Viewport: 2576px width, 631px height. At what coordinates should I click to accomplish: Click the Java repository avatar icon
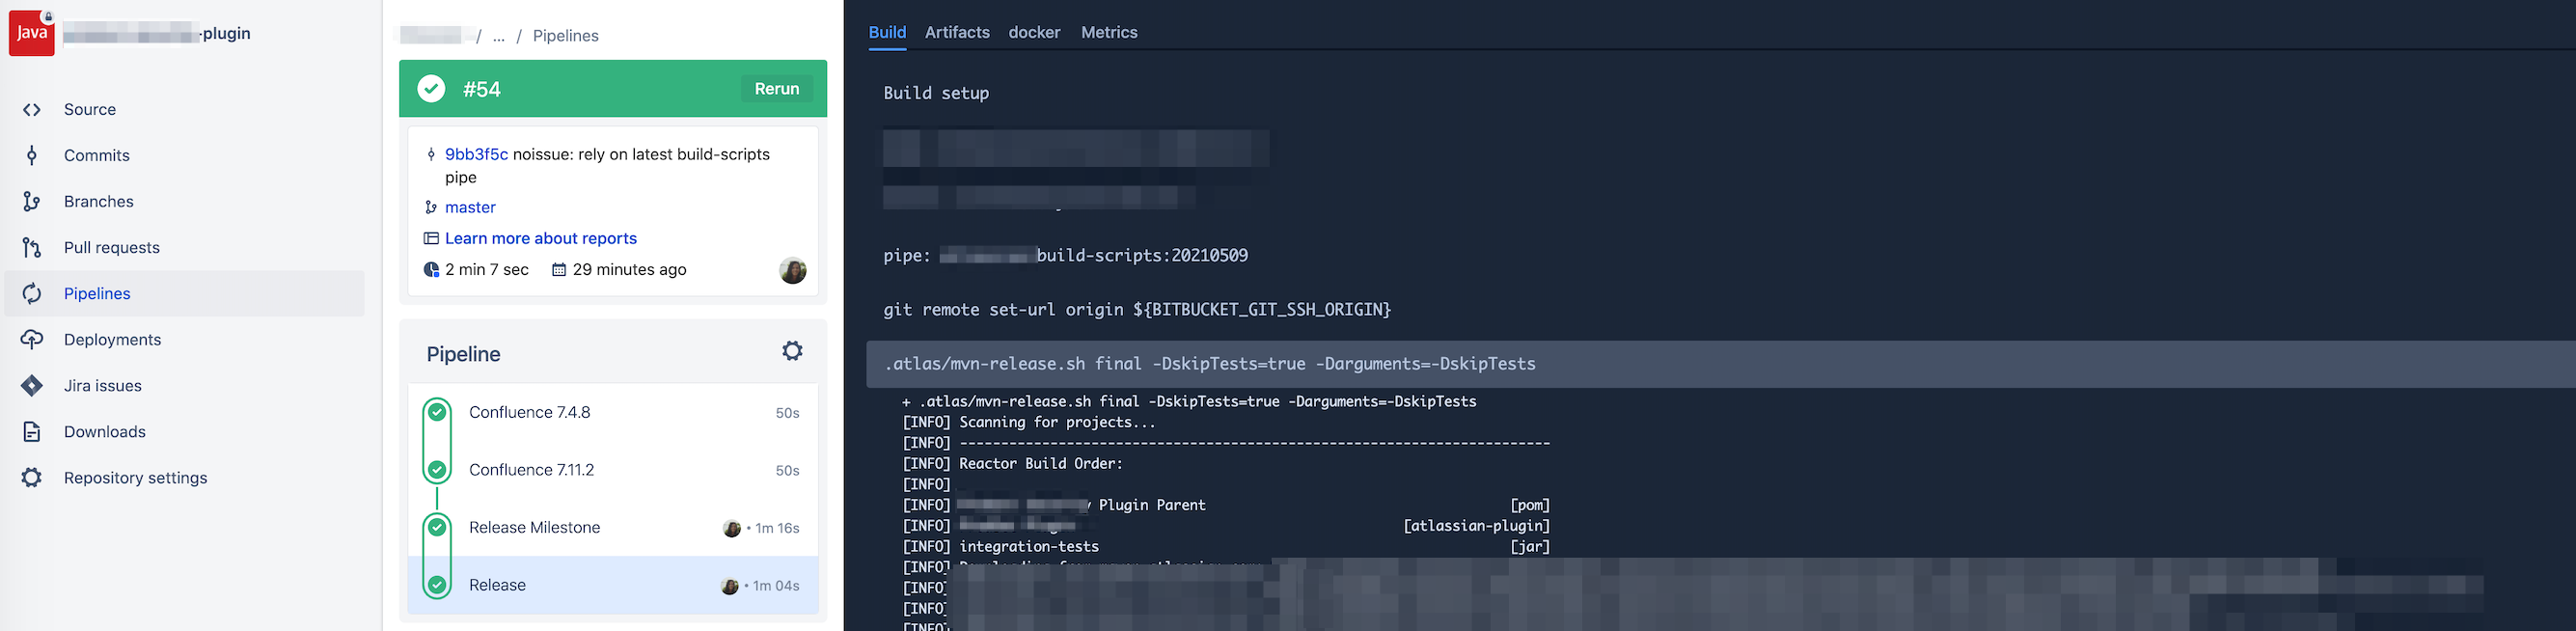click(x=32, y=33)
